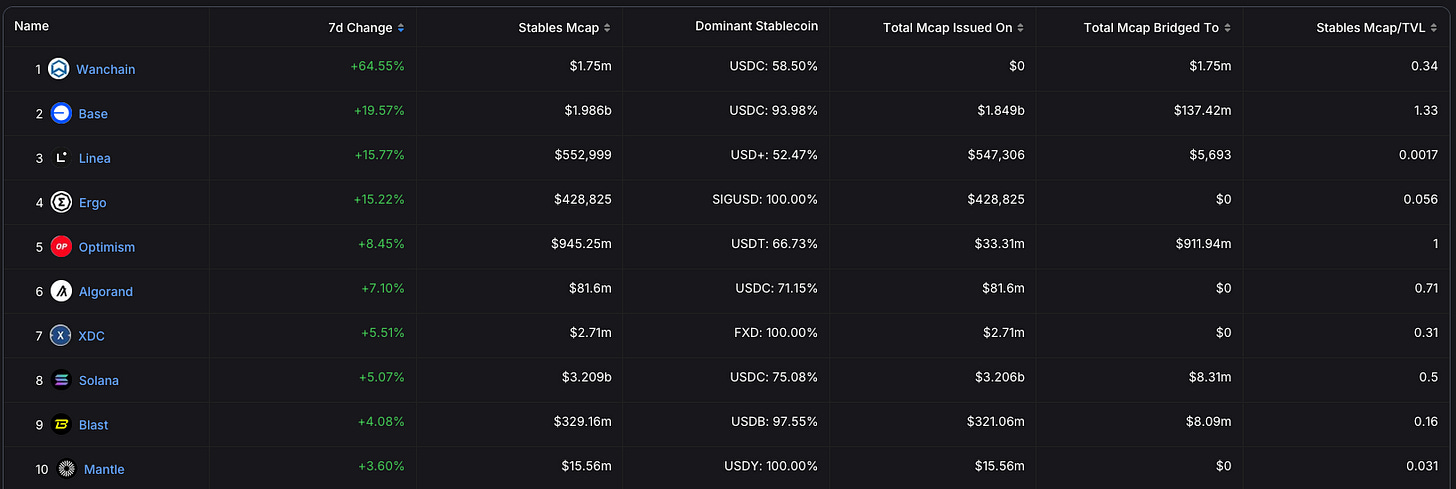Open the Wanchain chain link

click(x=105, y=69)
